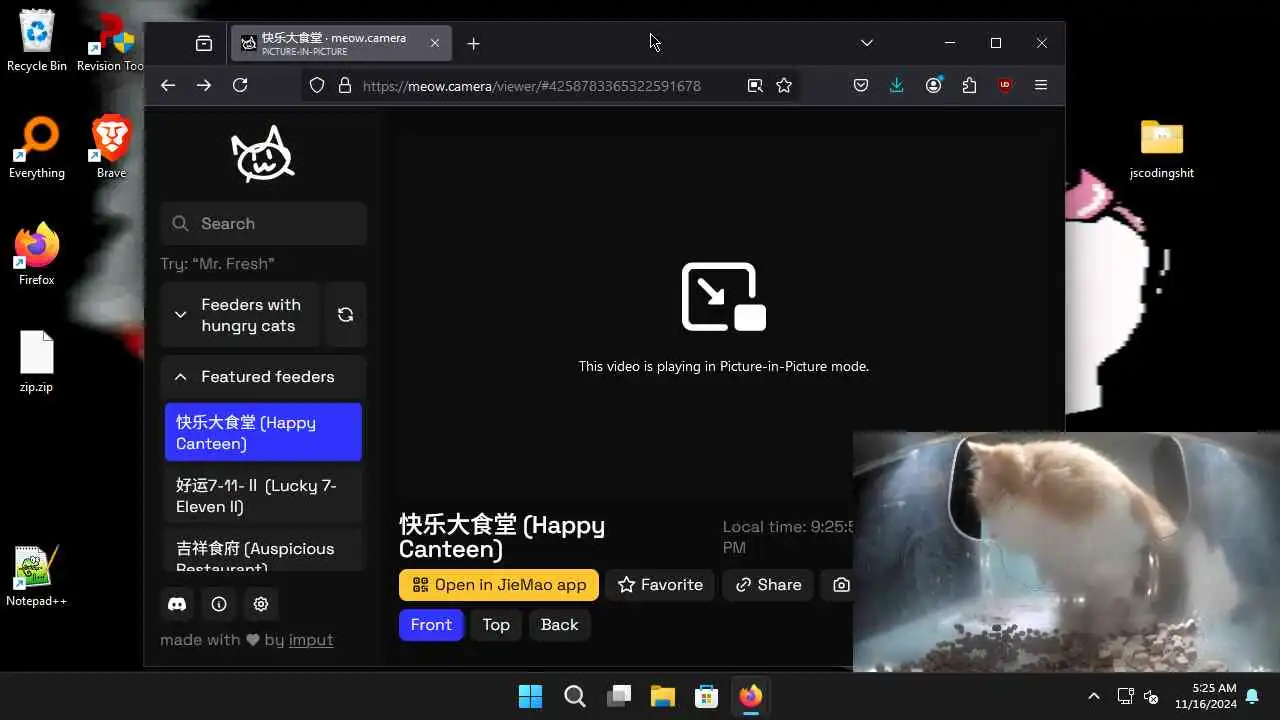
Task: Open the list all tabs chevron
Action: [867, 43]
